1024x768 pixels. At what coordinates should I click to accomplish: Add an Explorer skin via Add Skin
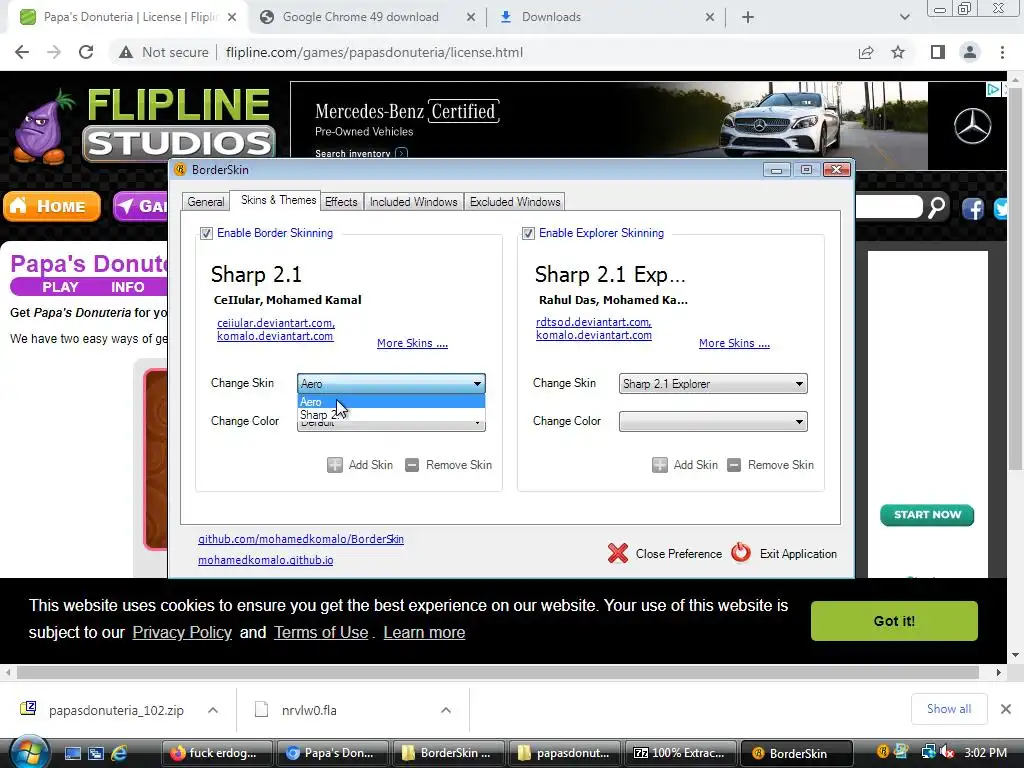(685, 465)
